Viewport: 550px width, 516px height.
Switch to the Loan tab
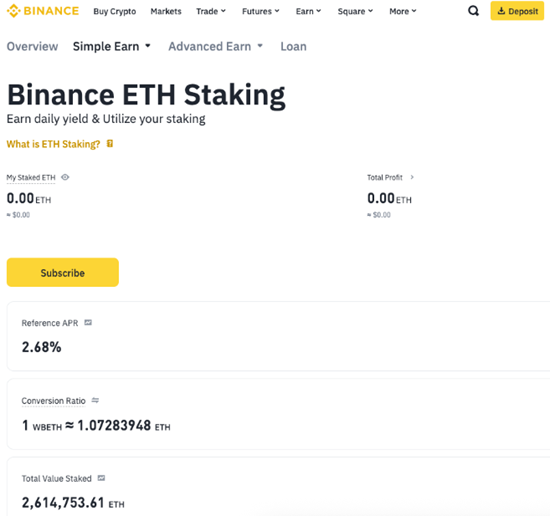tap(294, 46)
